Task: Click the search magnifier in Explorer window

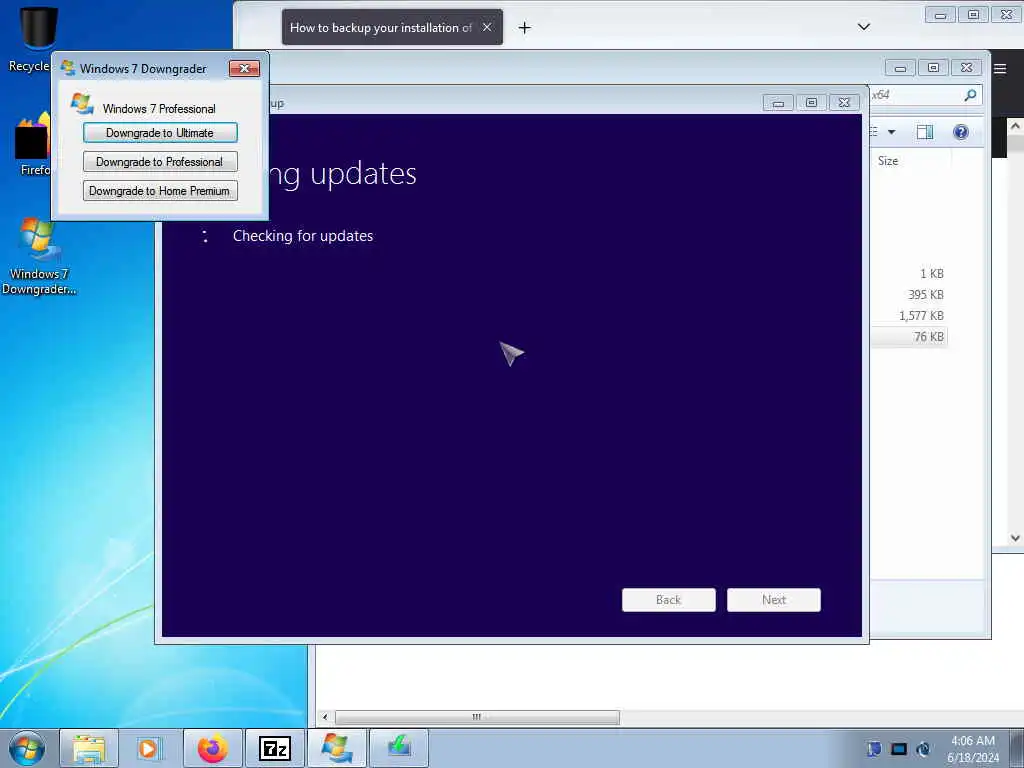Action: point(970,95)
